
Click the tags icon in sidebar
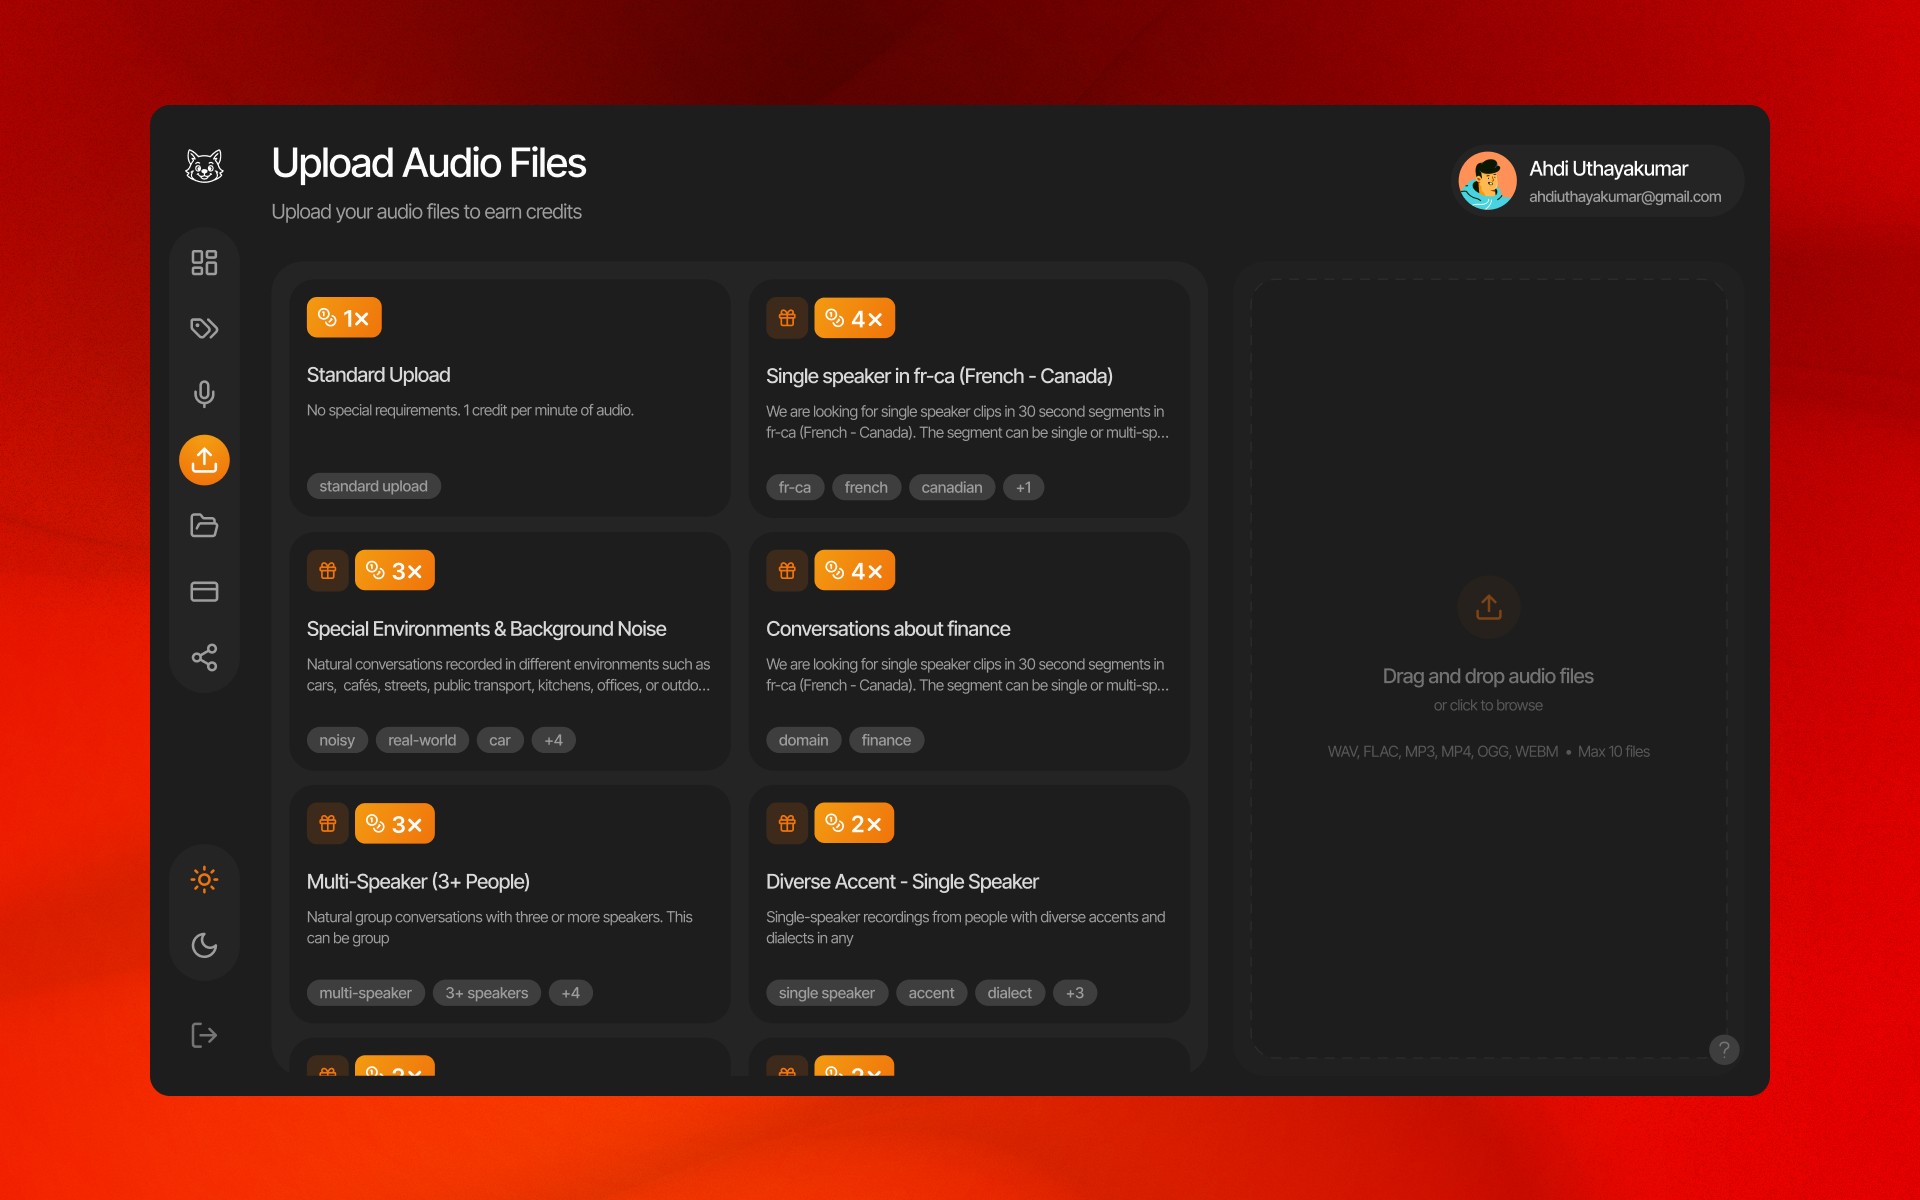[204, 329]
